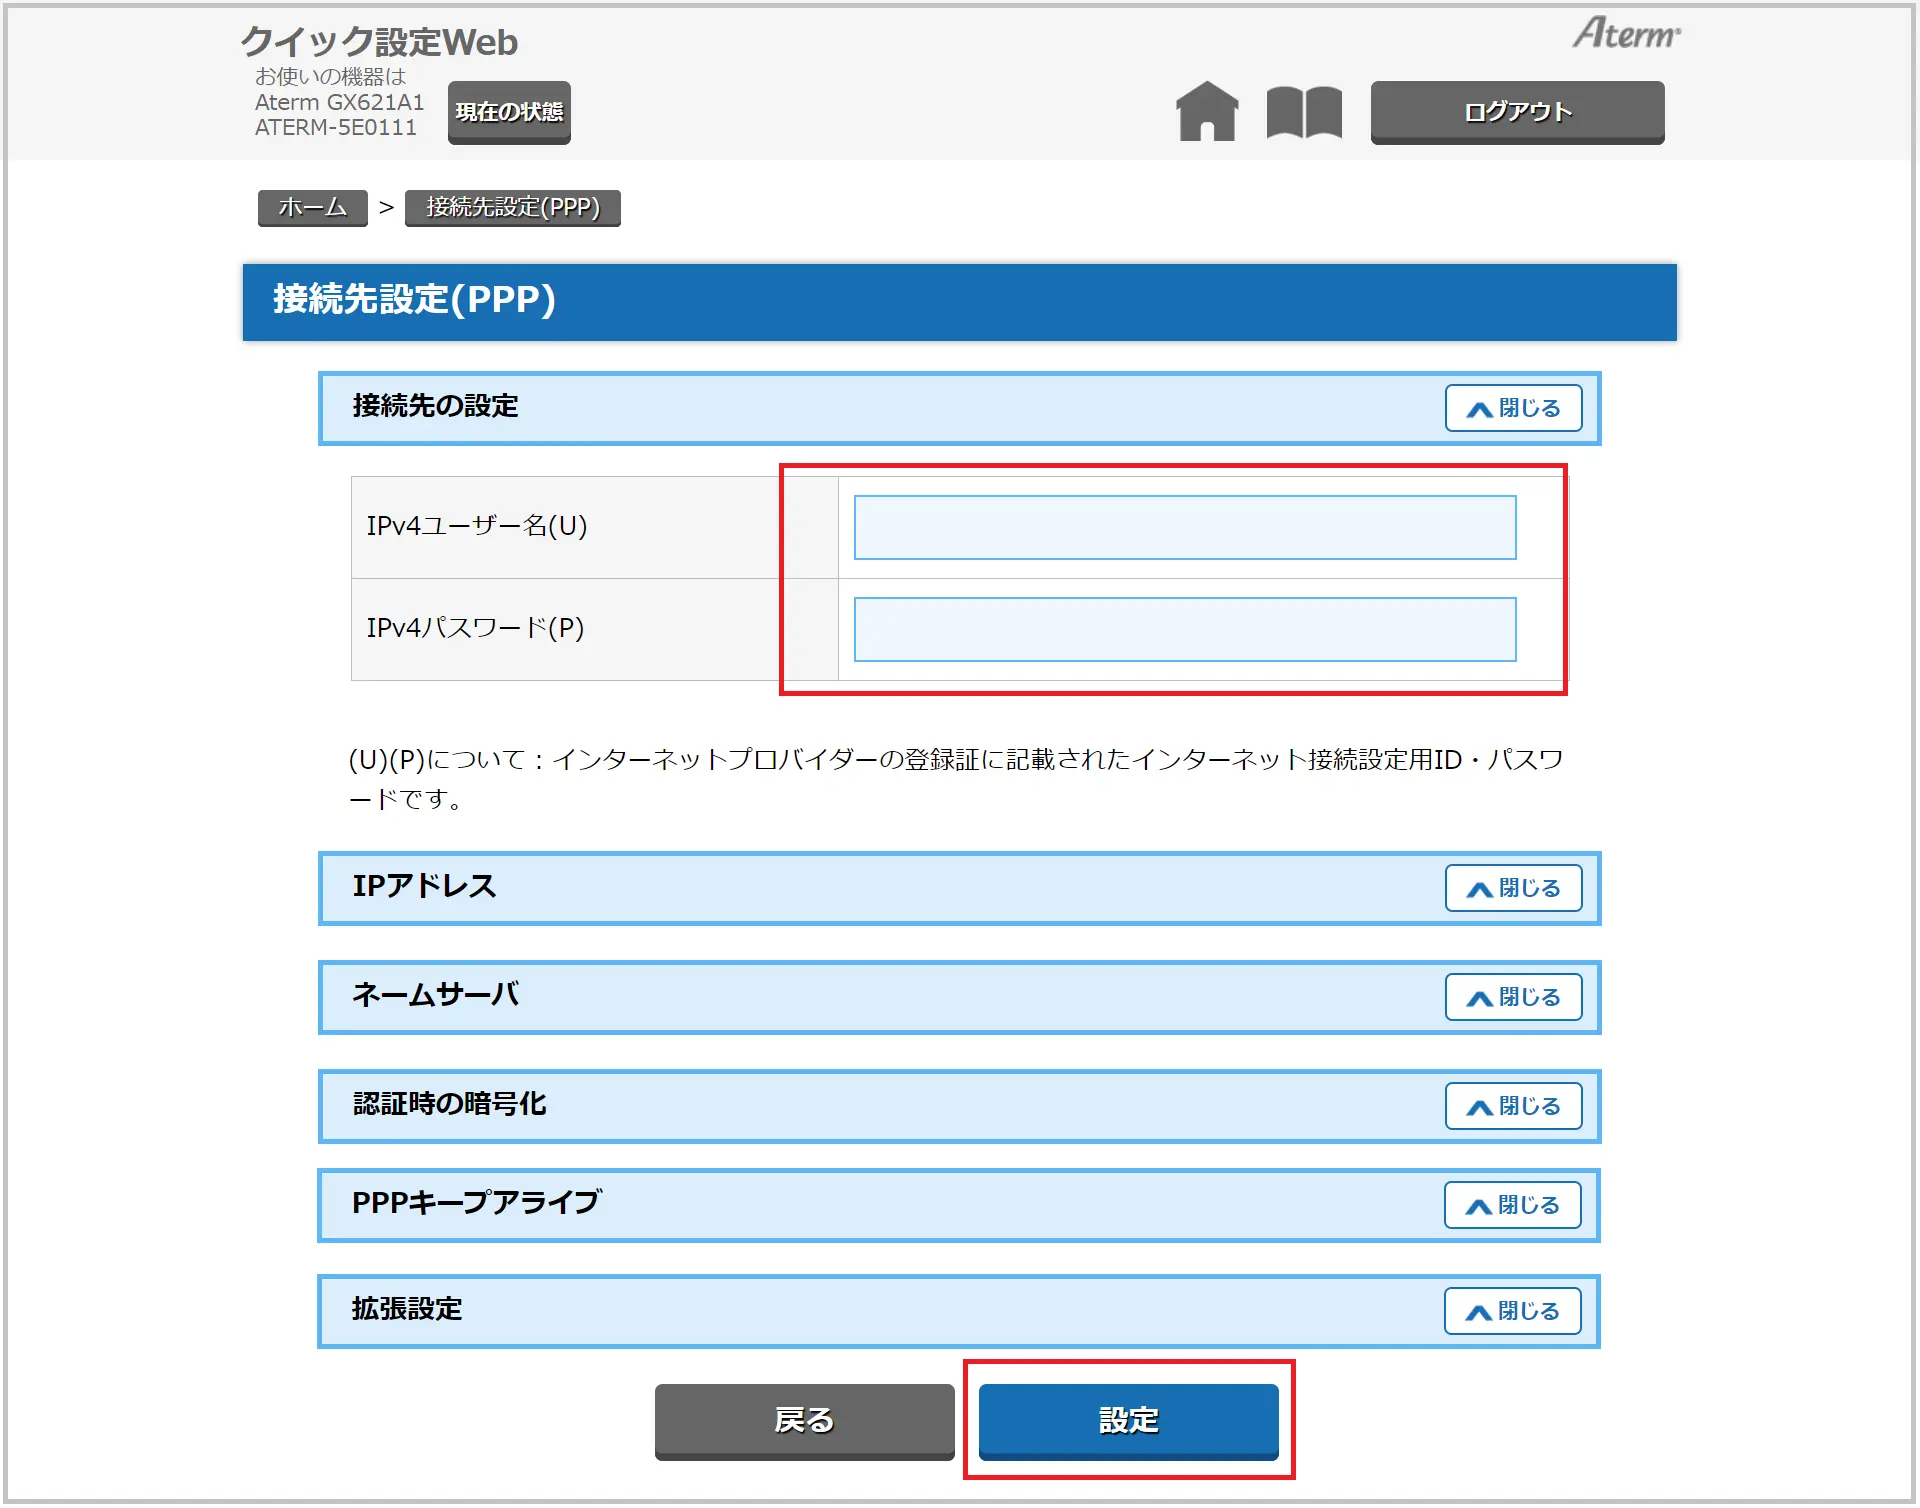Open the manual book icon
This screenshot has height=1508, width=1920.
[x=1304, y=112]
